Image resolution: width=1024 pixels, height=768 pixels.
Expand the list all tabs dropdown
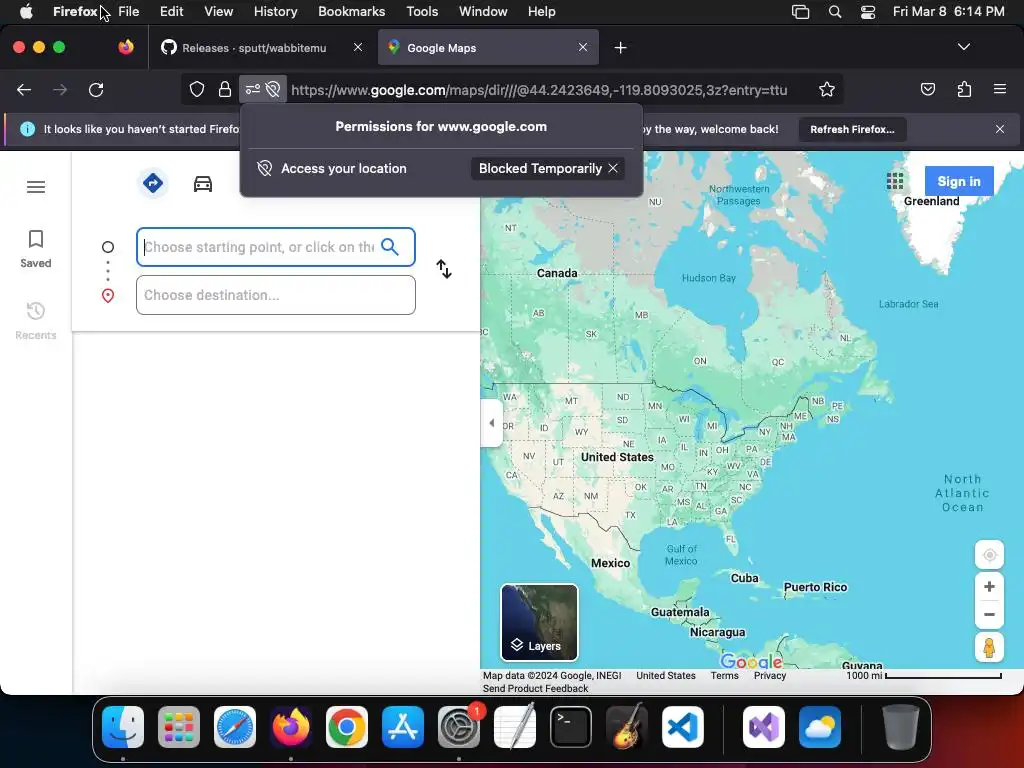pyautogui.click(x=963, y=47)
